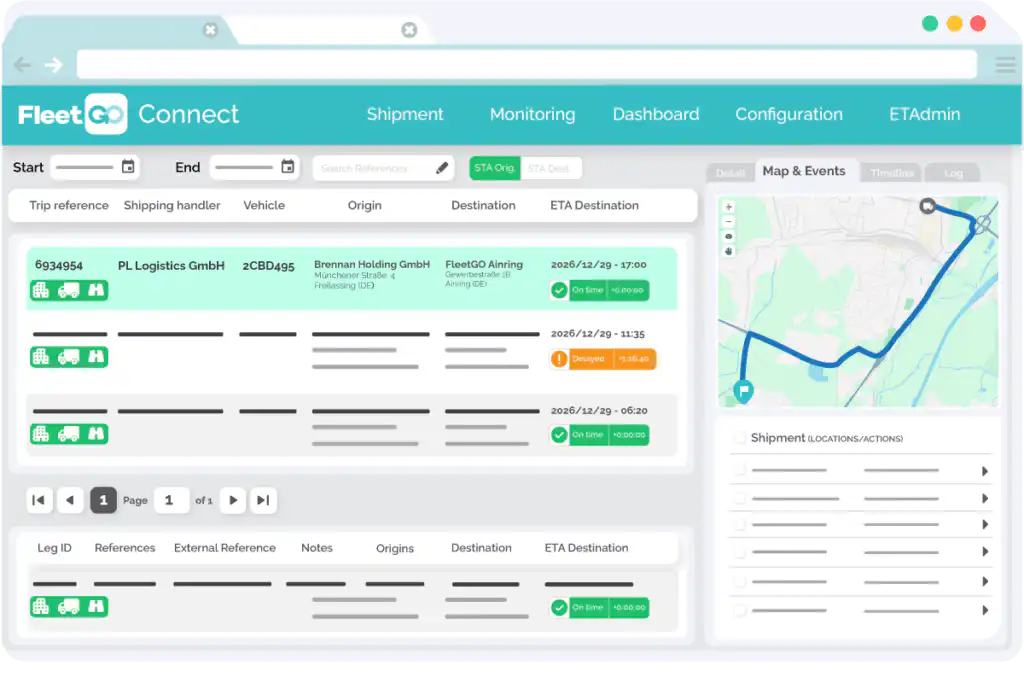Open the Monitoring menu

(532, 114)
